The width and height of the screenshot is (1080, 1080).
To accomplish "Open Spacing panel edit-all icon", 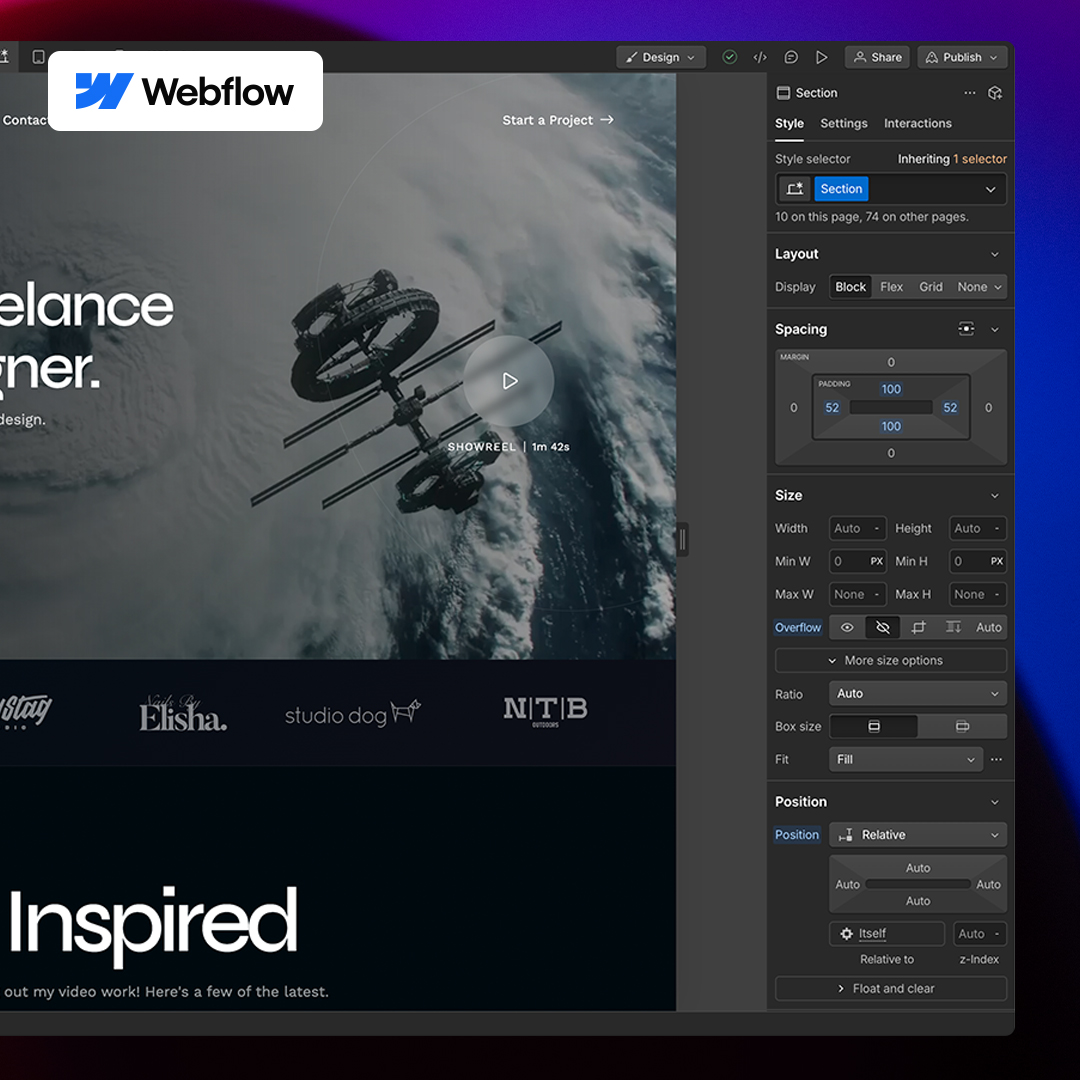I will click(965, 329).
